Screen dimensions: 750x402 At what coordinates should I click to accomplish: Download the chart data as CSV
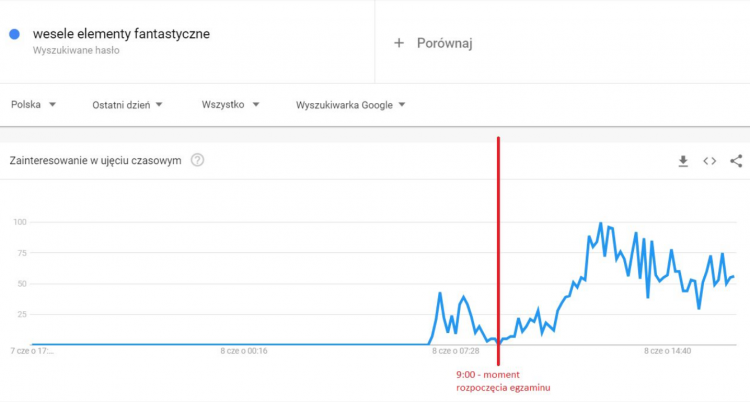683,160
